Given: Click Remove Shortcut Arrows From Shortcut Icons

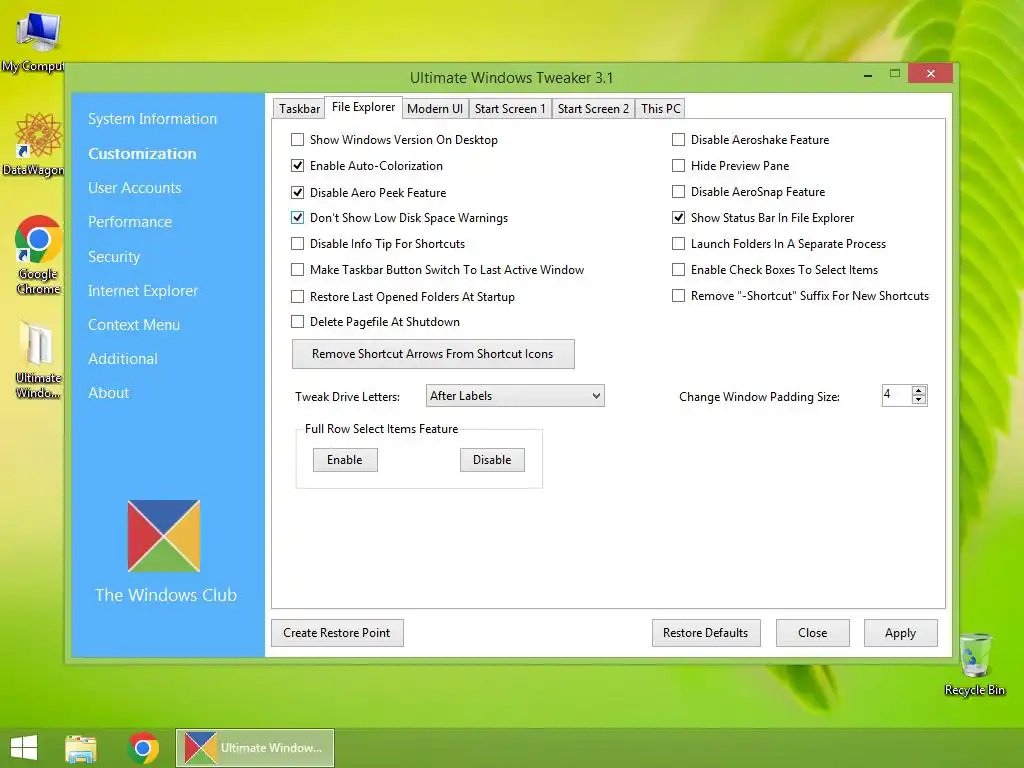Looking at the screenshot, I should [433, 354].
